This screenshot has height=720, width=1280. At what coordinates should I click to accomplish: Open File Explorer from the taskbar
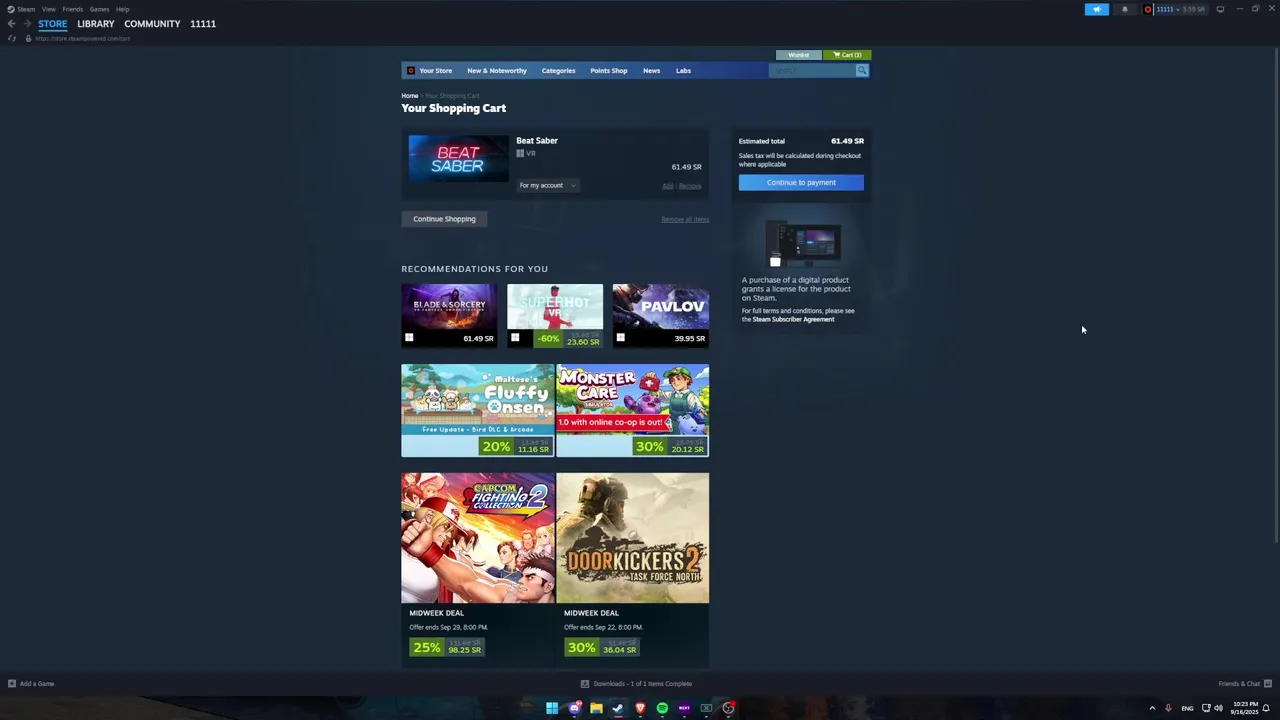[x=596, y=708]
